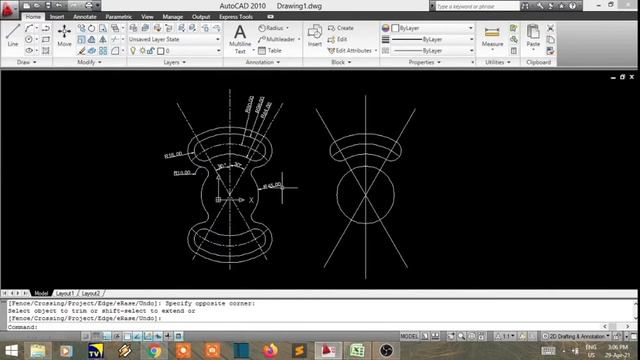
Task: Expand the Properties panel
Action: pyautogui.click(x=424, y=62)
